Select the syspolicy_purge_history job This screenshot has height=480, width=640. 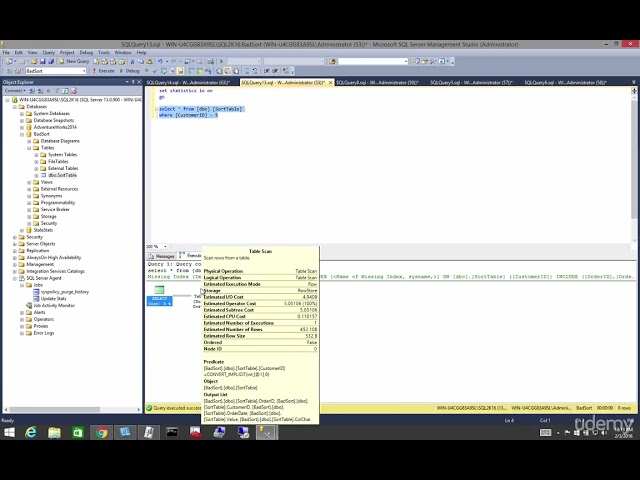pyautogui.click(x=64, y=292)
